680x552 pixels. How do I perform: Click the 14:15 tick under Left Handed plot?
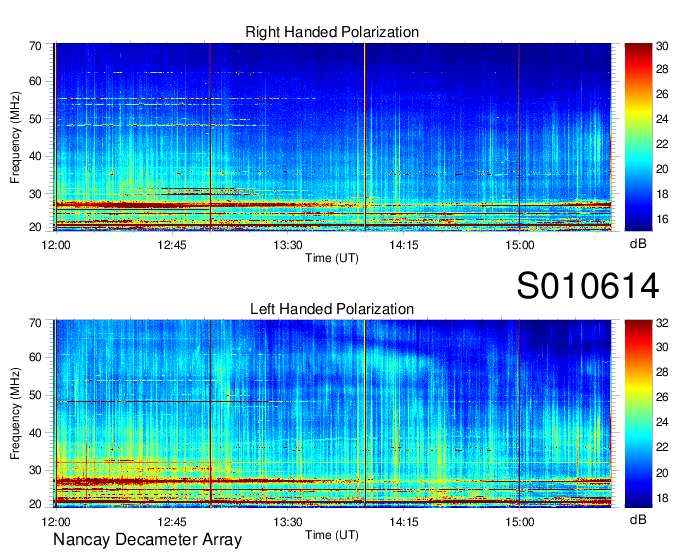coord(404,522)
